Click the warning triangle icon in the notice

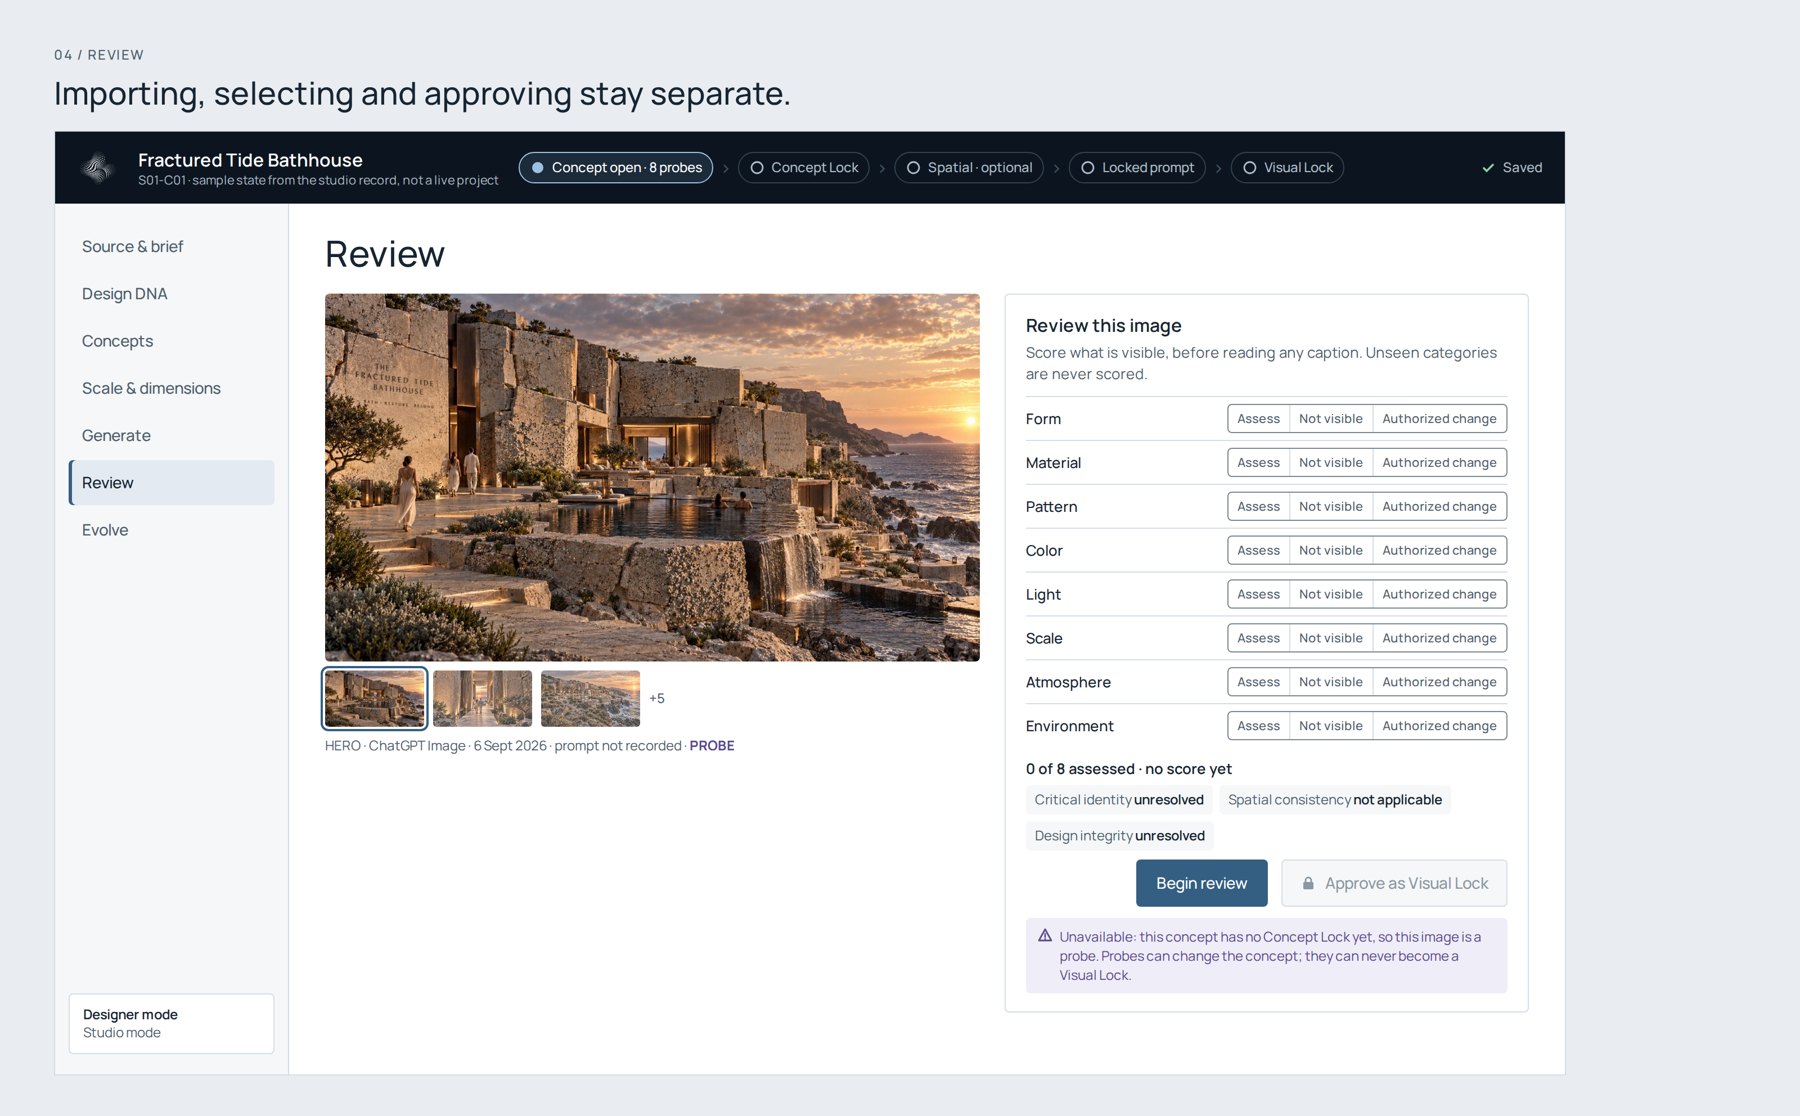[x=1045, y=936]
